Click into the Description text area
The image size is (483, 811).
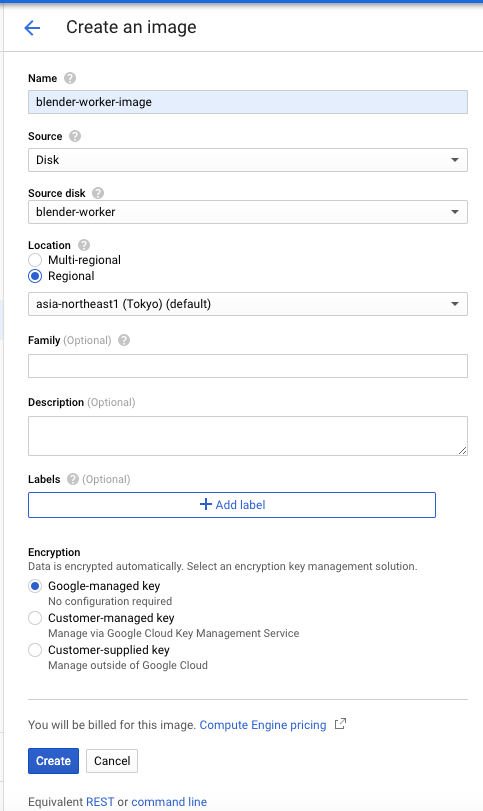point(248,436)
